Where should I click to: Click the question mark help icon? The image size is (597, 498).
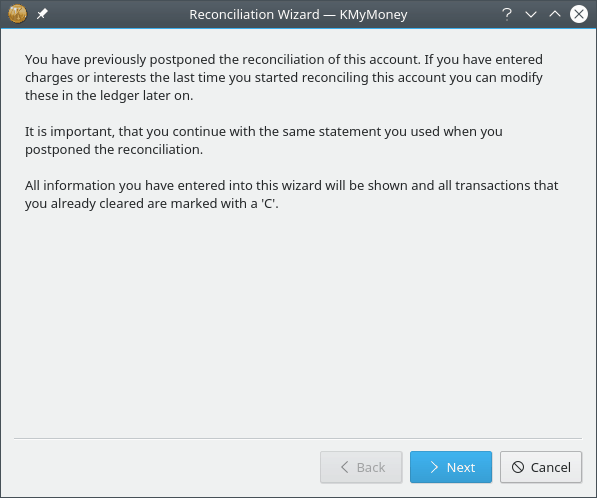[x=507, y=14]
